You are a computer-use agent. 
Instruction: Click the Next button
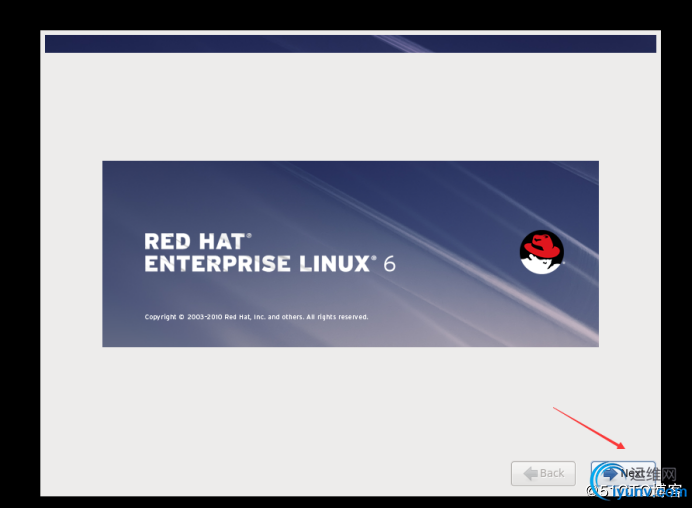point(623,474)
